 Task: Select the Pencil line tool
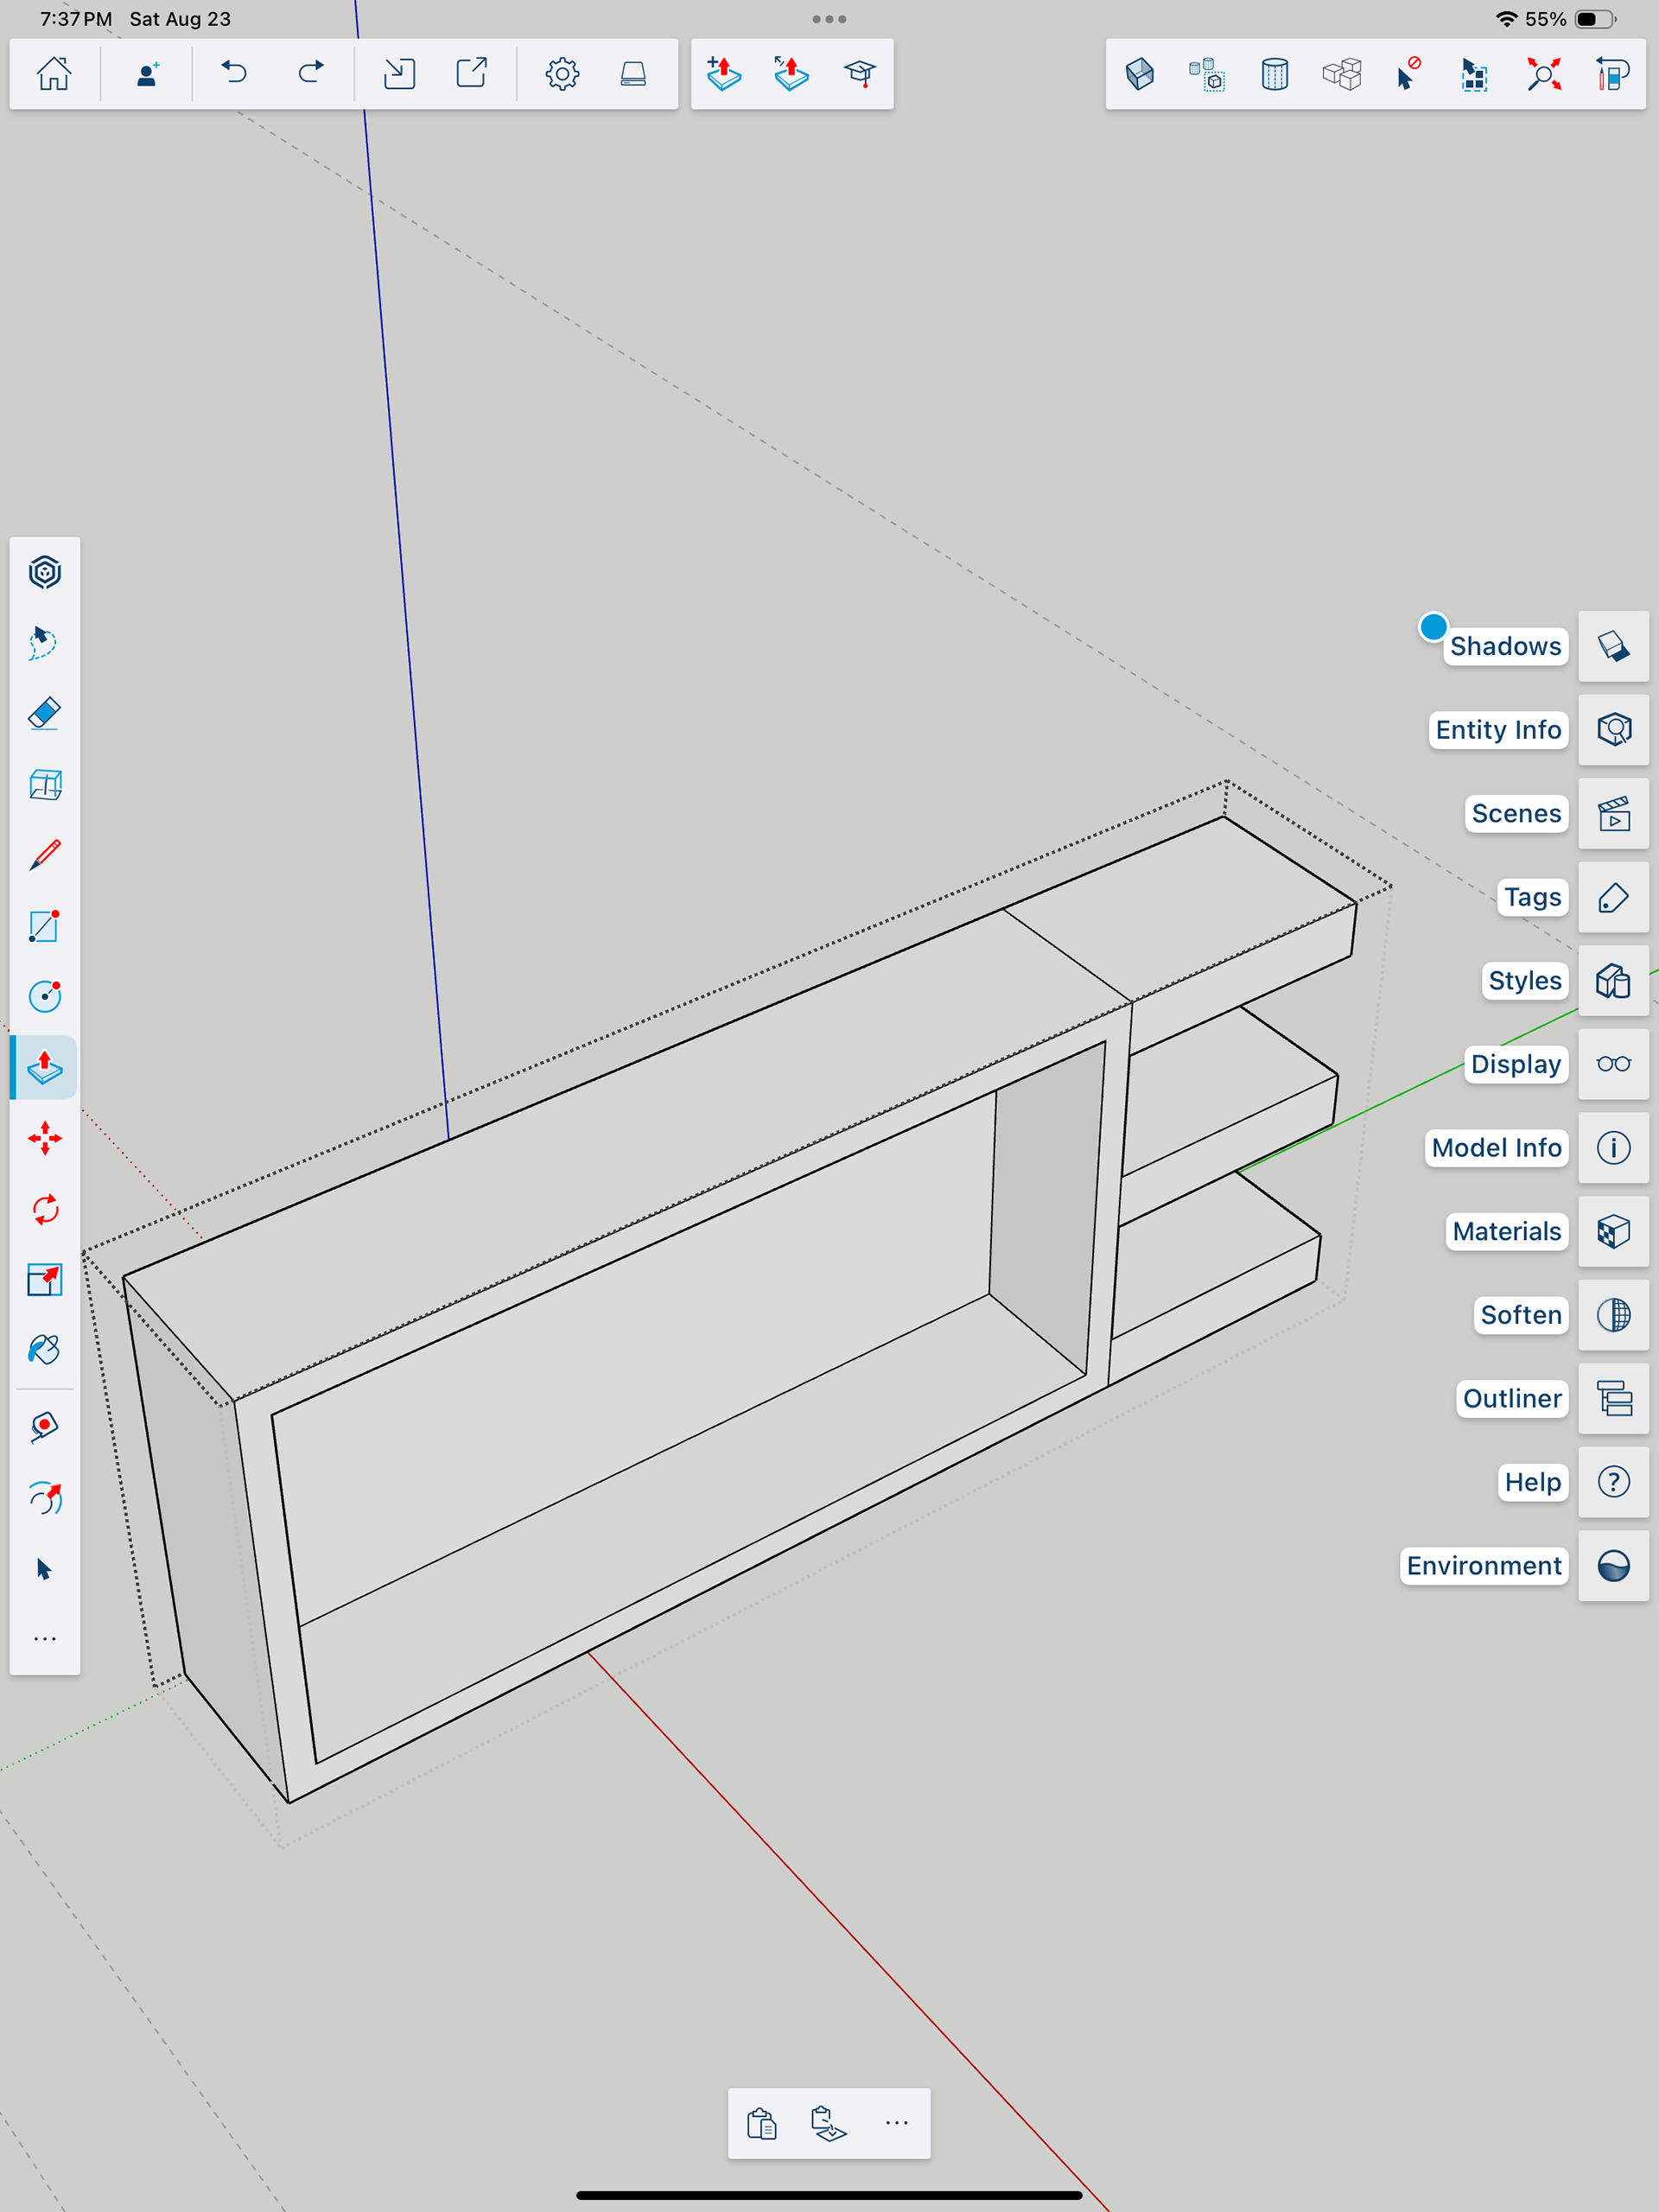[44, 855]
